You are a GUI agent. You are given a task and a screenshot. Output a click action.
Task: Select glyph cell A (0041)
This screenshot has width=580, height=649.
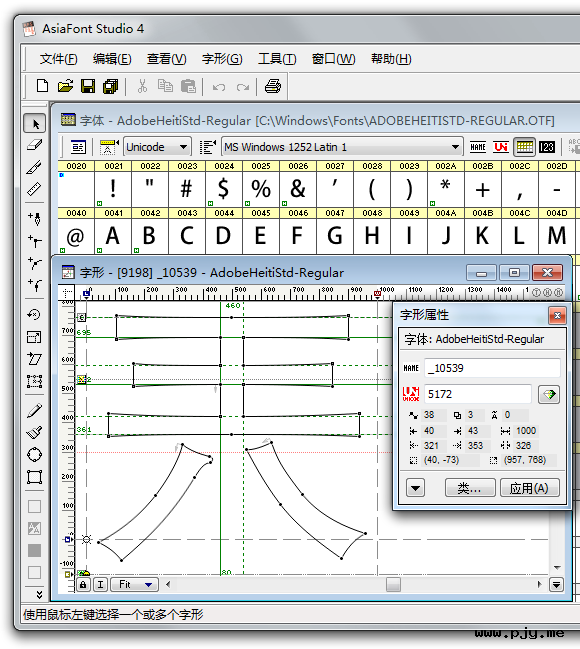coord(113,236)
